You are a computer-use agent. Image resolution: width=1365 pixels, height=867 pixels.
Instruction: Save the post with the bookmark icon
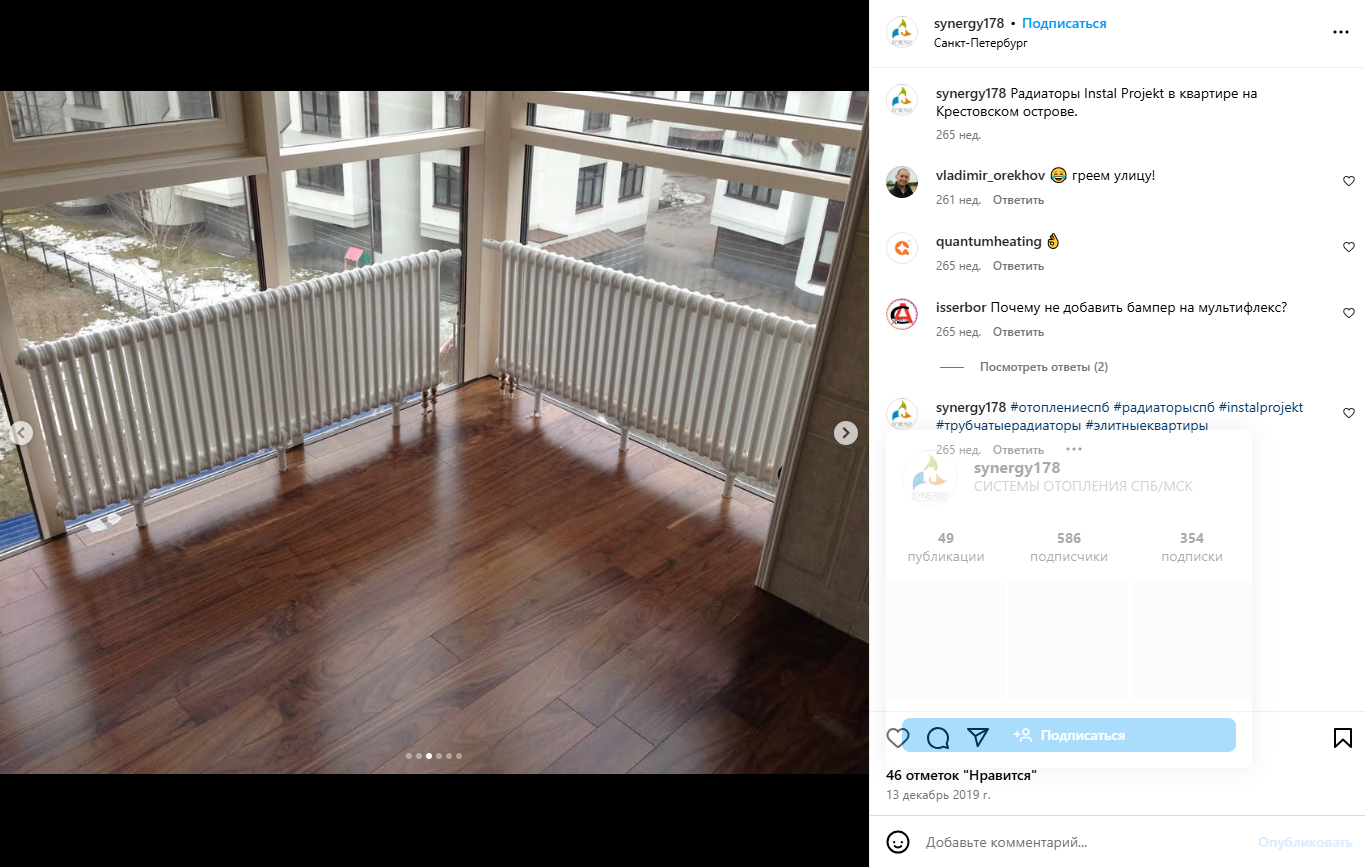(1342, 738)
